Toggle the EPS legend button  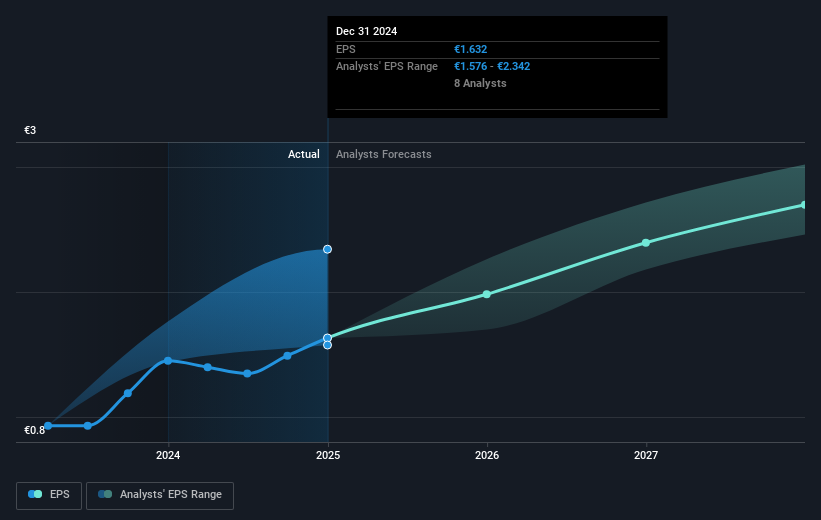click(49, 495)
